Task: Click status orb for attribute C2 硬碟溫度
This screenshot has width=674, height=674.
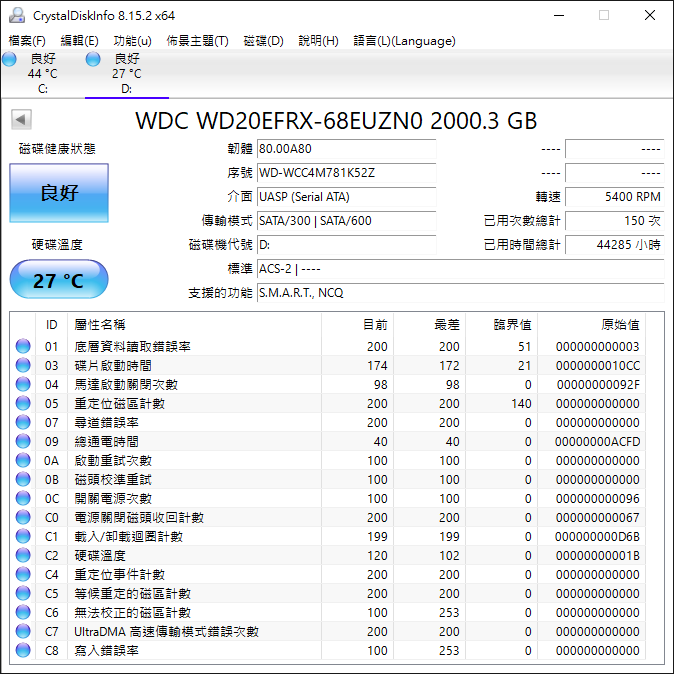Action: pos(23,556)
